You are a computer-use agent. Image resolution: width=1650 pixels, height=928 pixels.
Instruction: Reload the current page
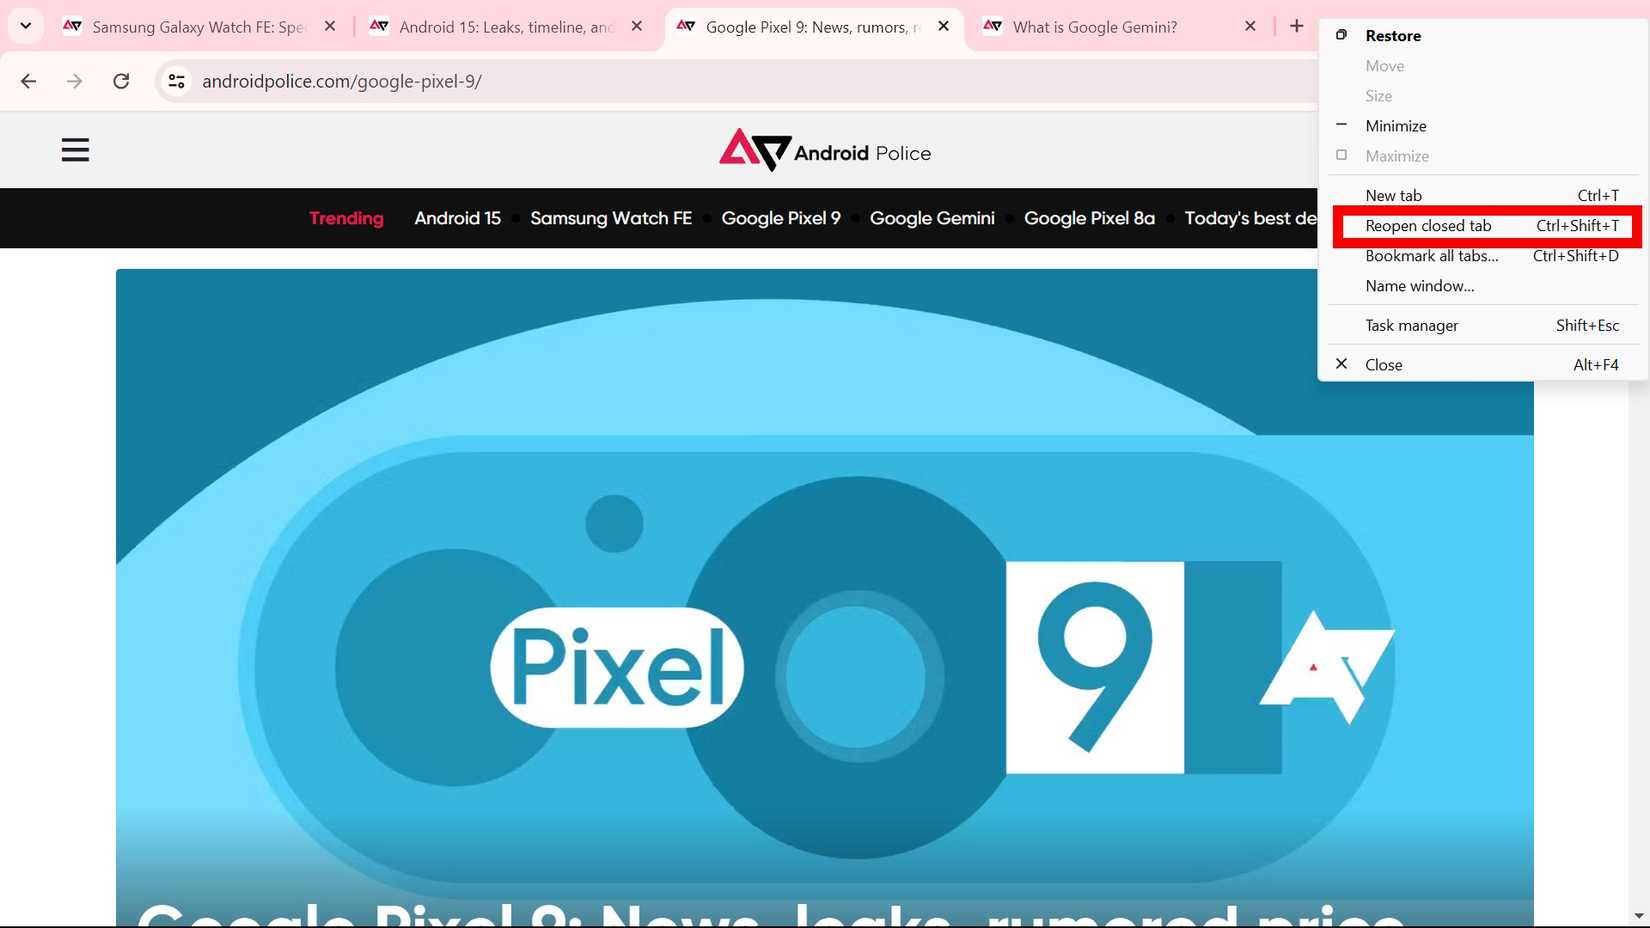pos(121,81)
